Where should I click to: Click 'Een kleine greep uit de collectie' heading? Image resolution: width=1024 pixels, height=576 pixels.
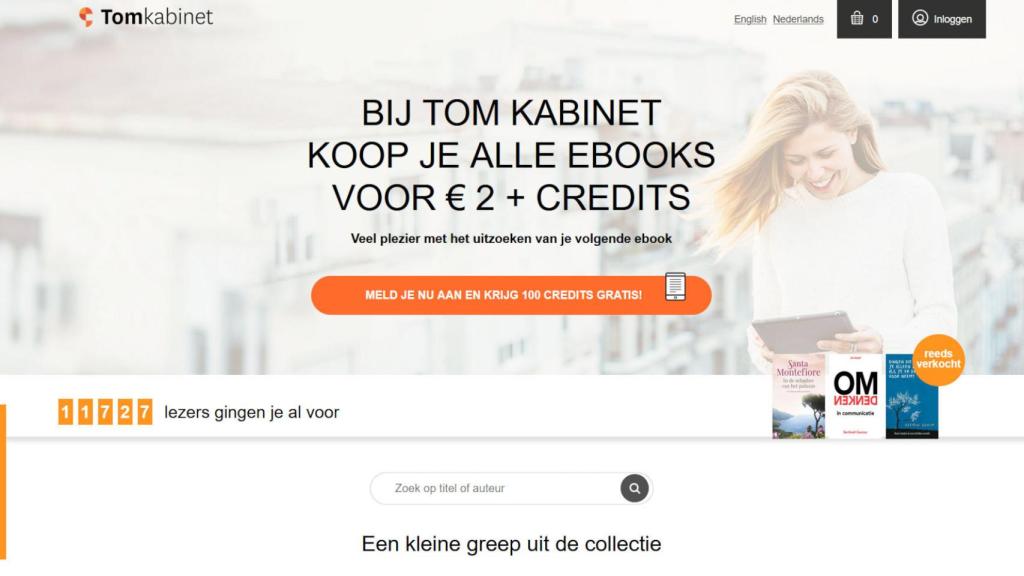point(511,544)
